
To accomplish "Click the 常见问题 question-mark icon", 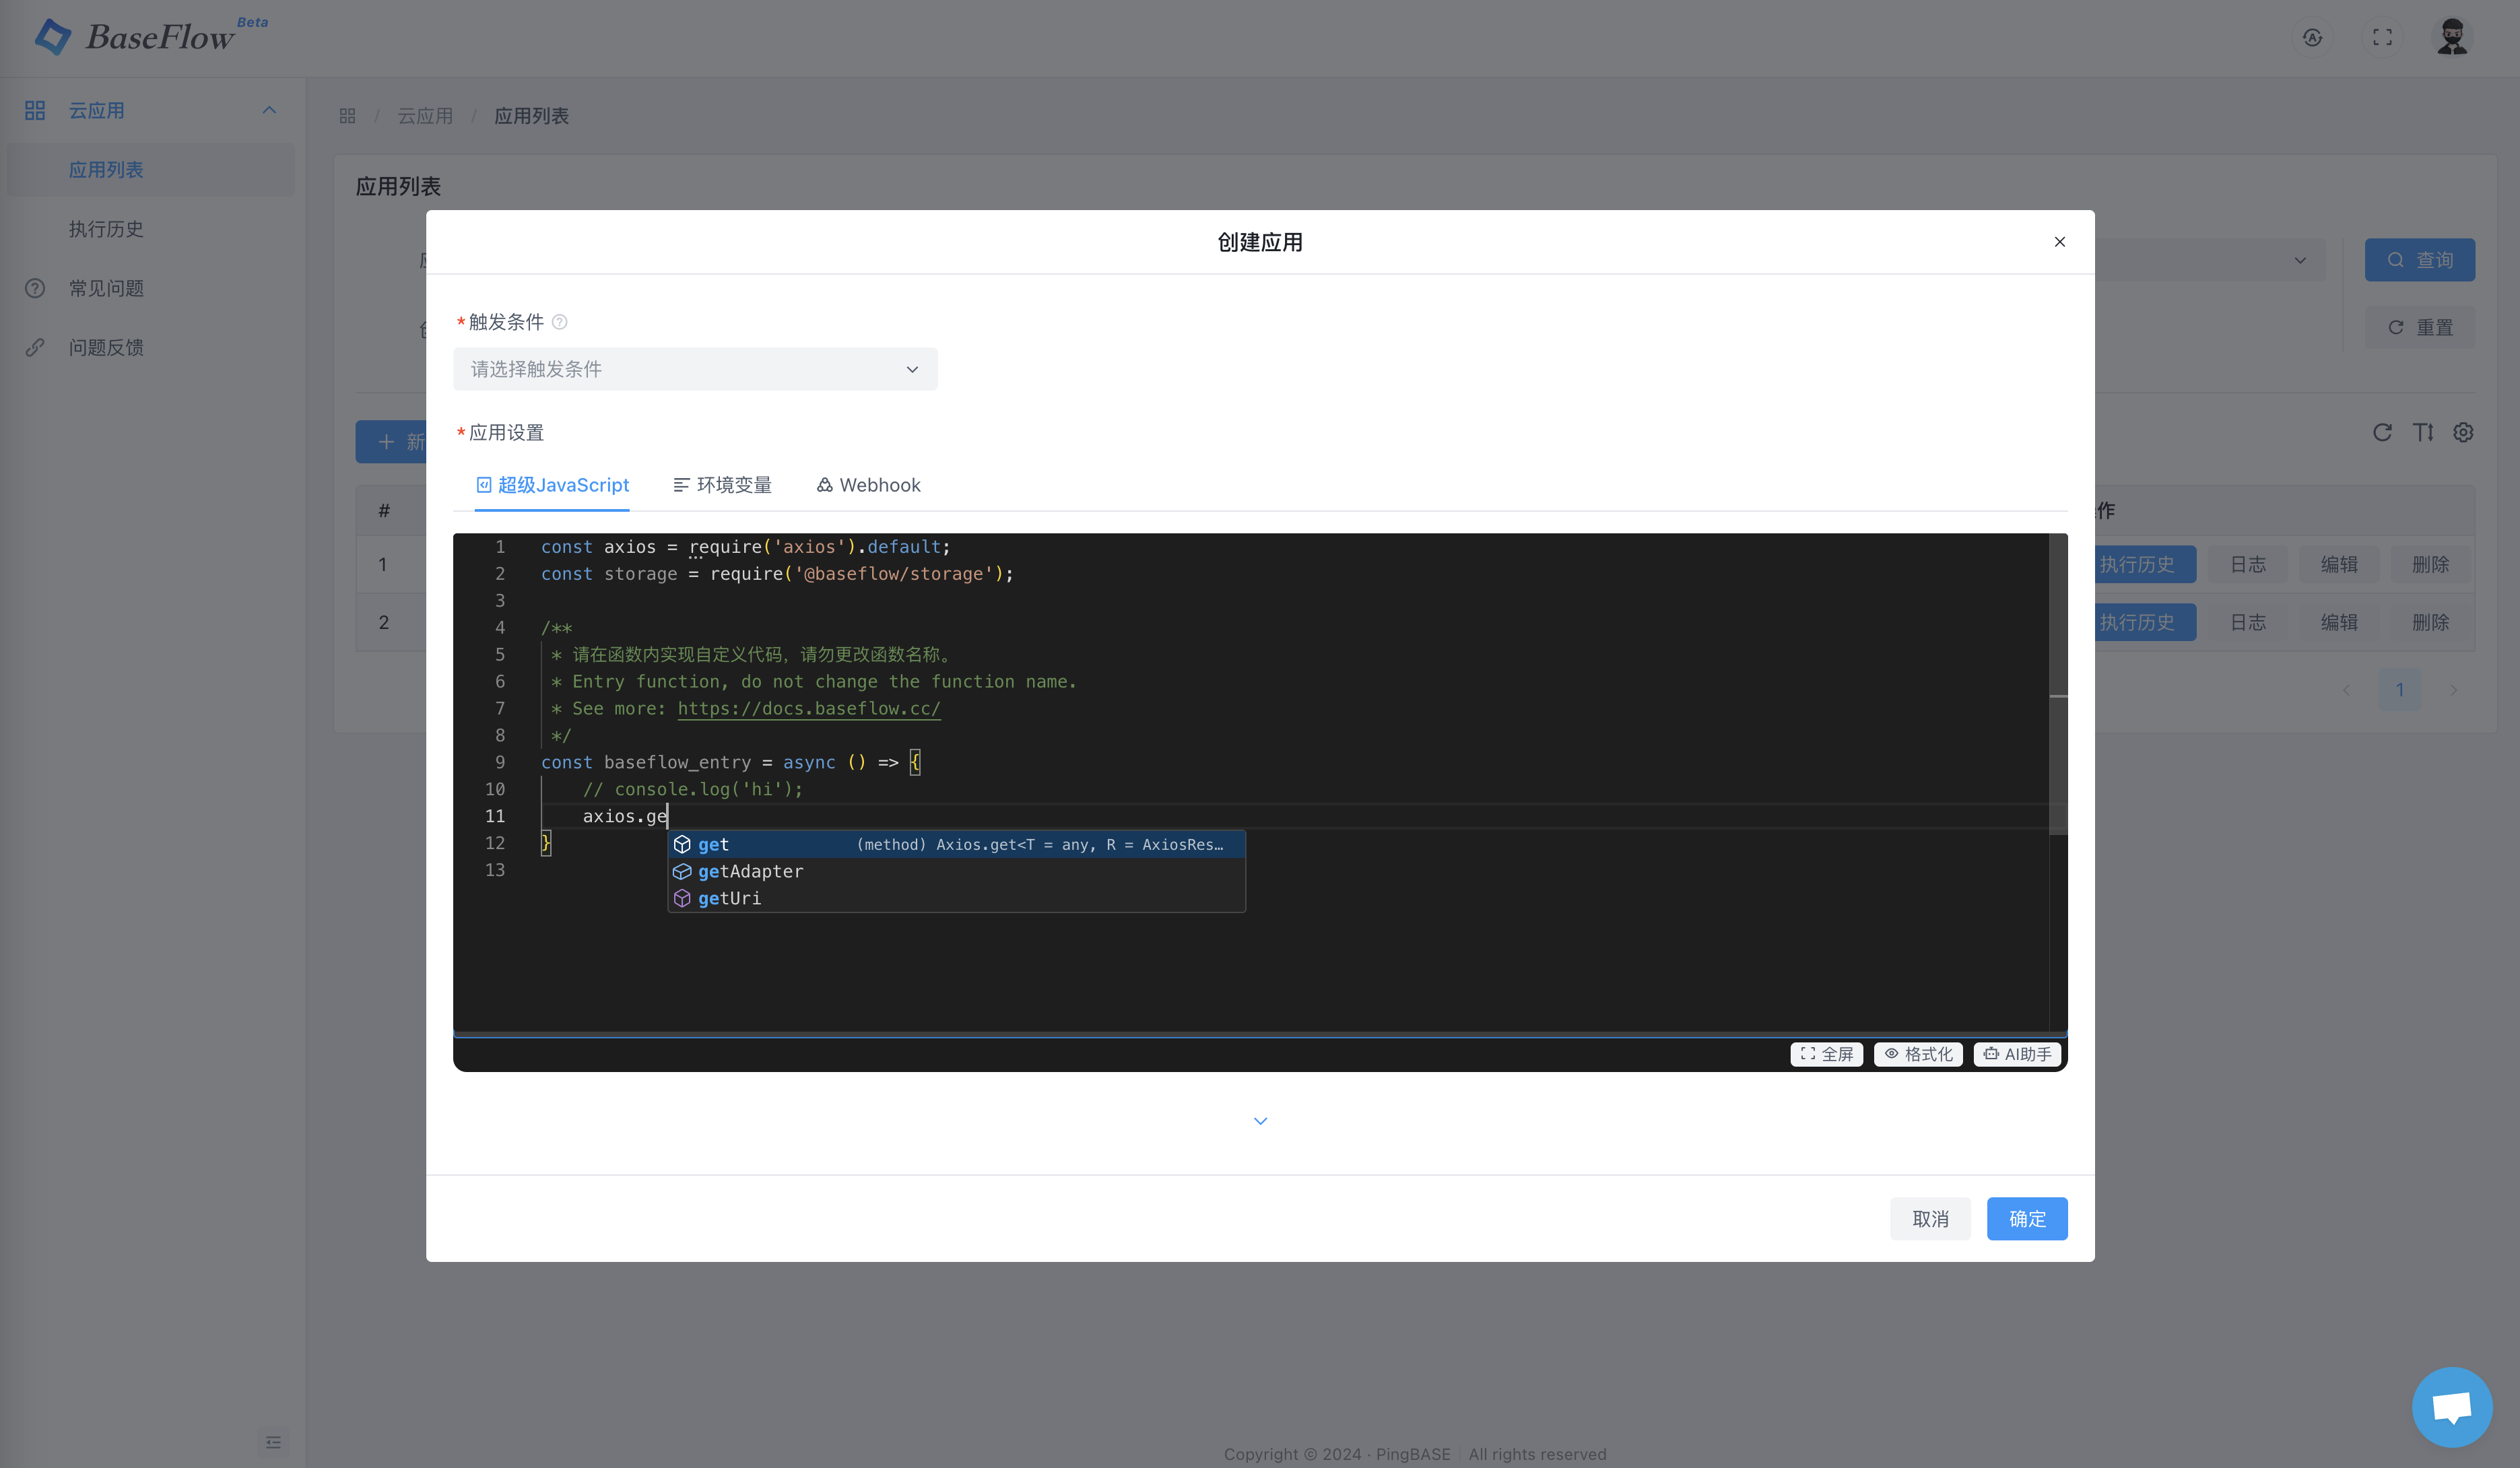I will pyautogui.click(x=35, y=288).
